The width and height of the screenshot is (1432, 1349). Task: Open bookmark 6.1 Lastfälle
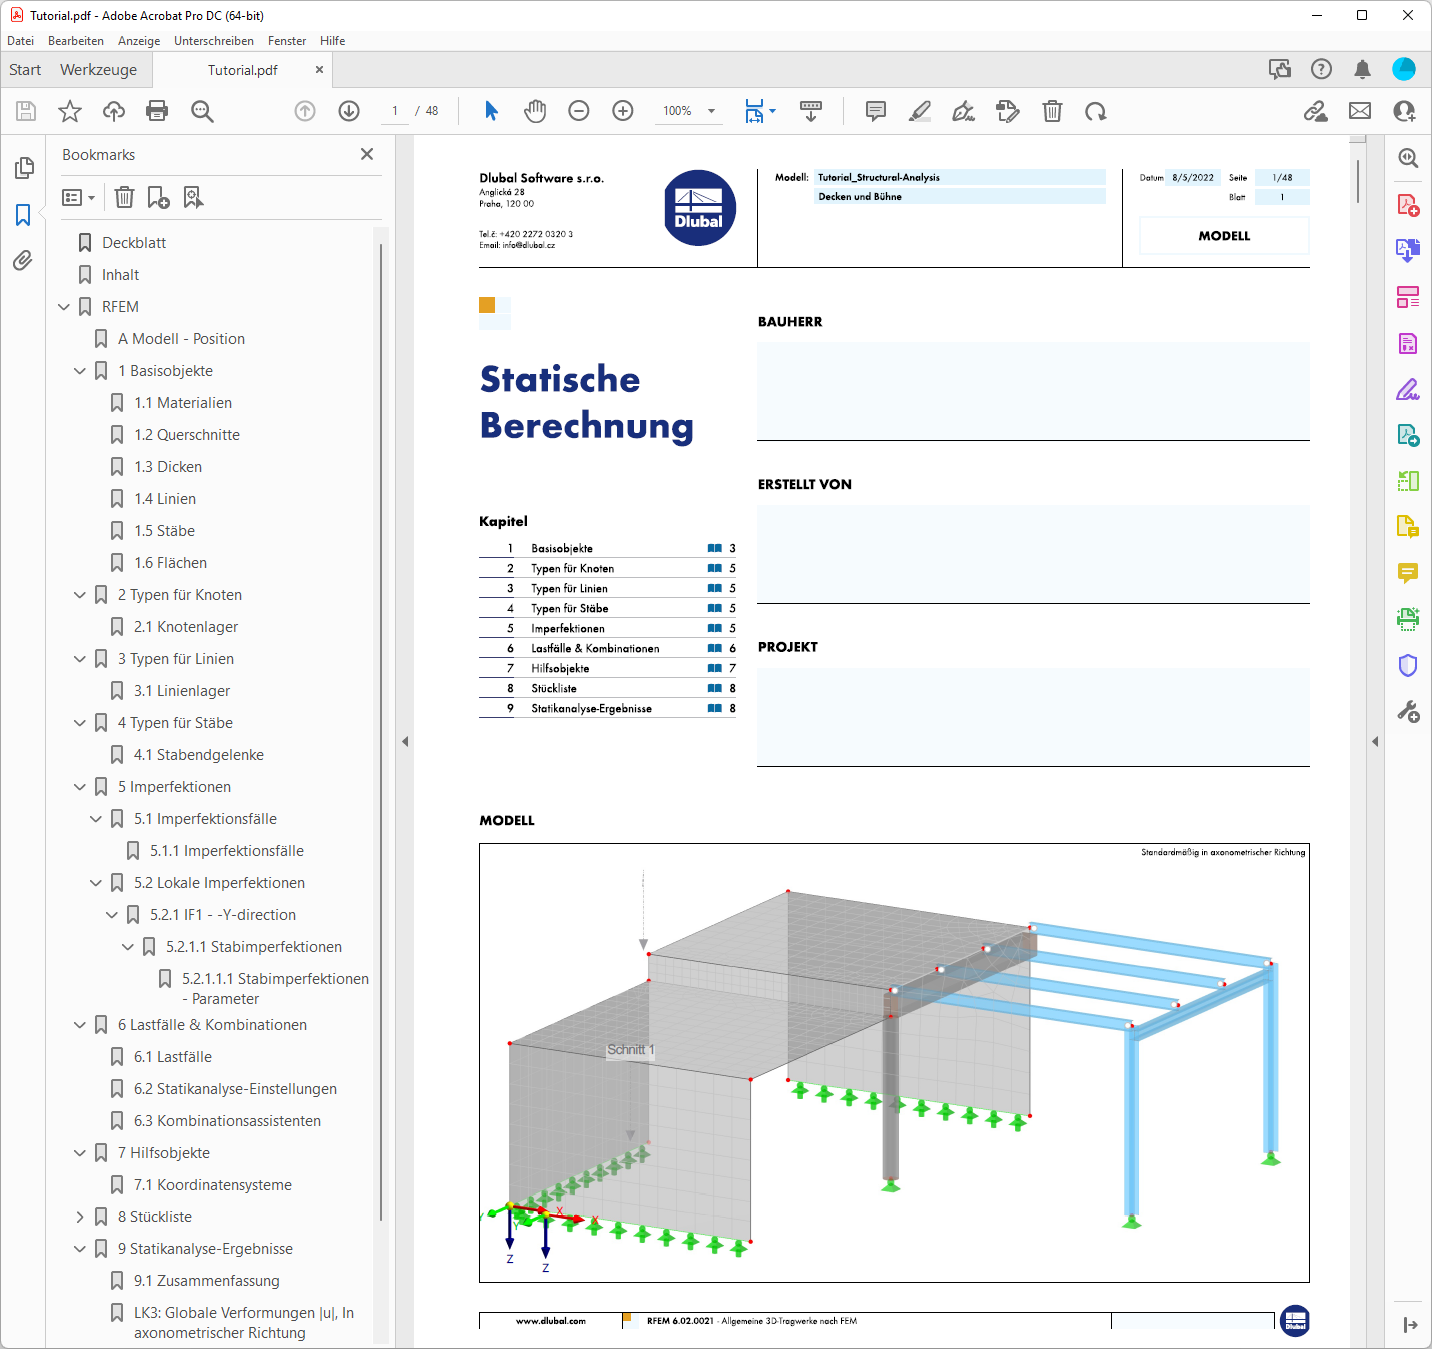[x=173, y=1057]
